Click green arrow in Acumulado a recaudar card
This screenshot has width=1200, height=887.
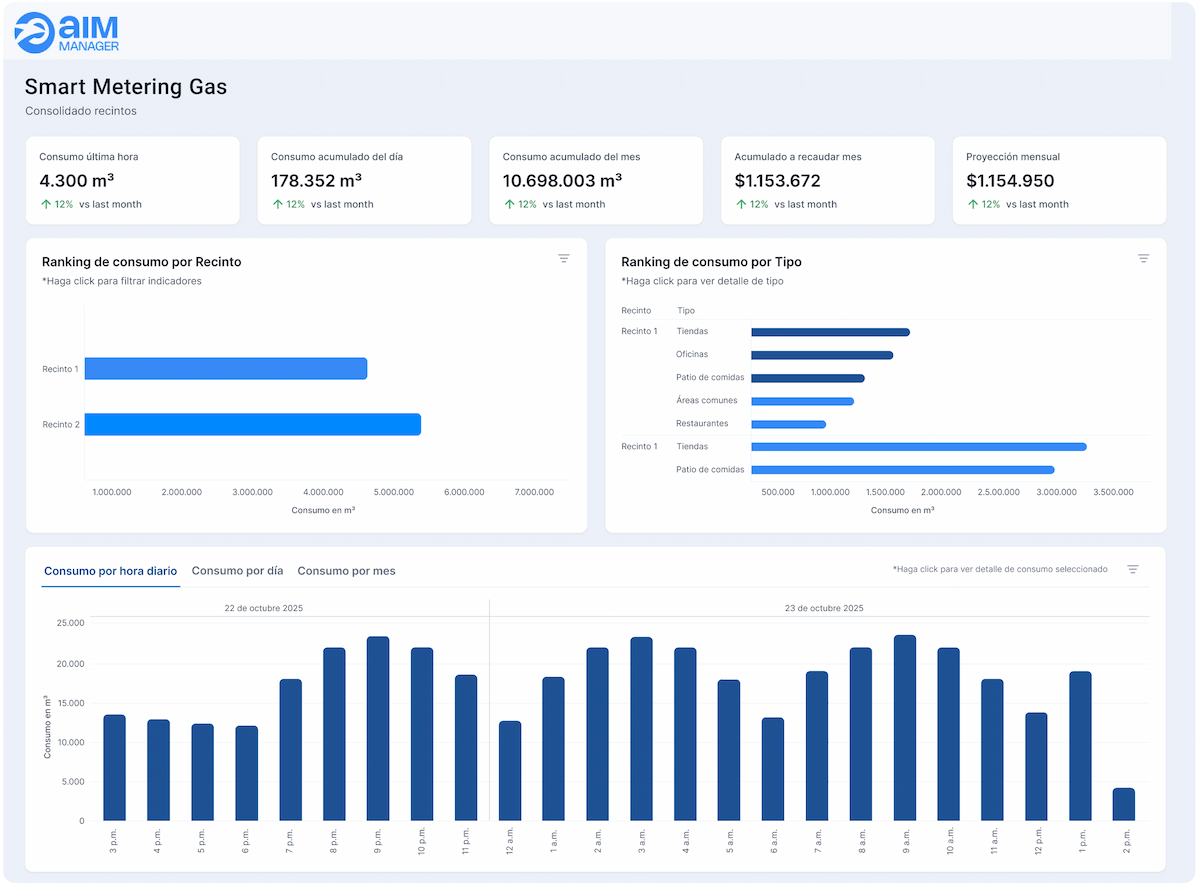pyautogui.click(x=741, y=204)
